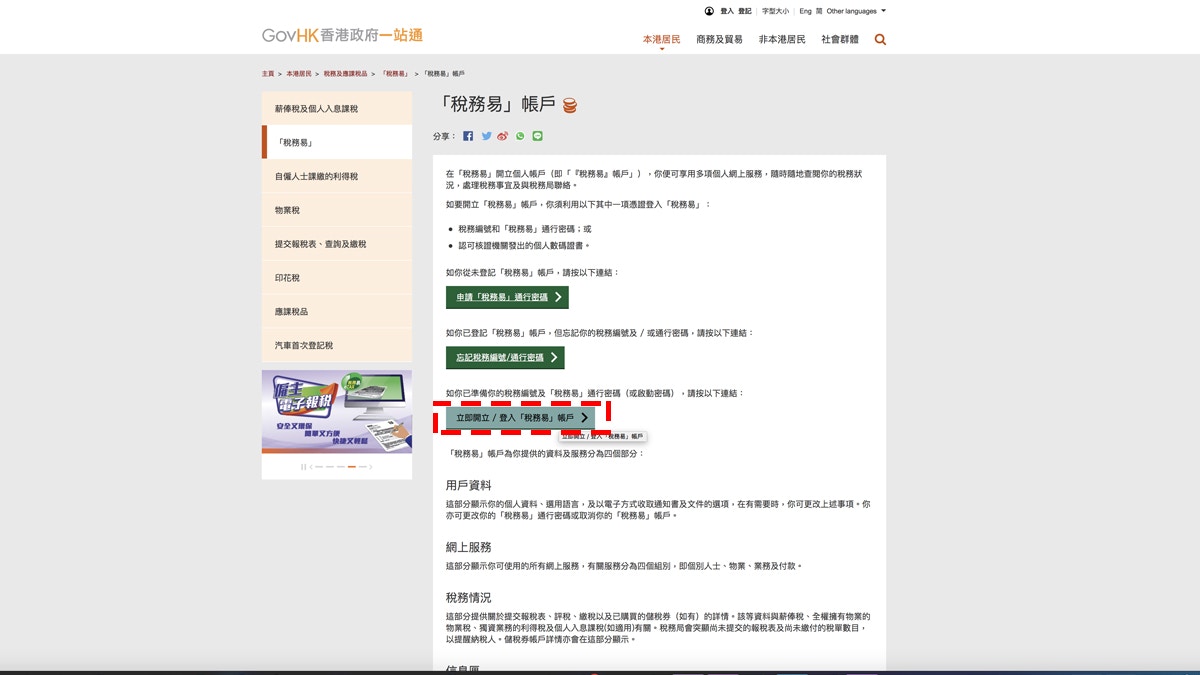Click the 申請「稅務易」通行密碼 button
The width and height of the screenshot is (1200, 675).
point(507,297)
